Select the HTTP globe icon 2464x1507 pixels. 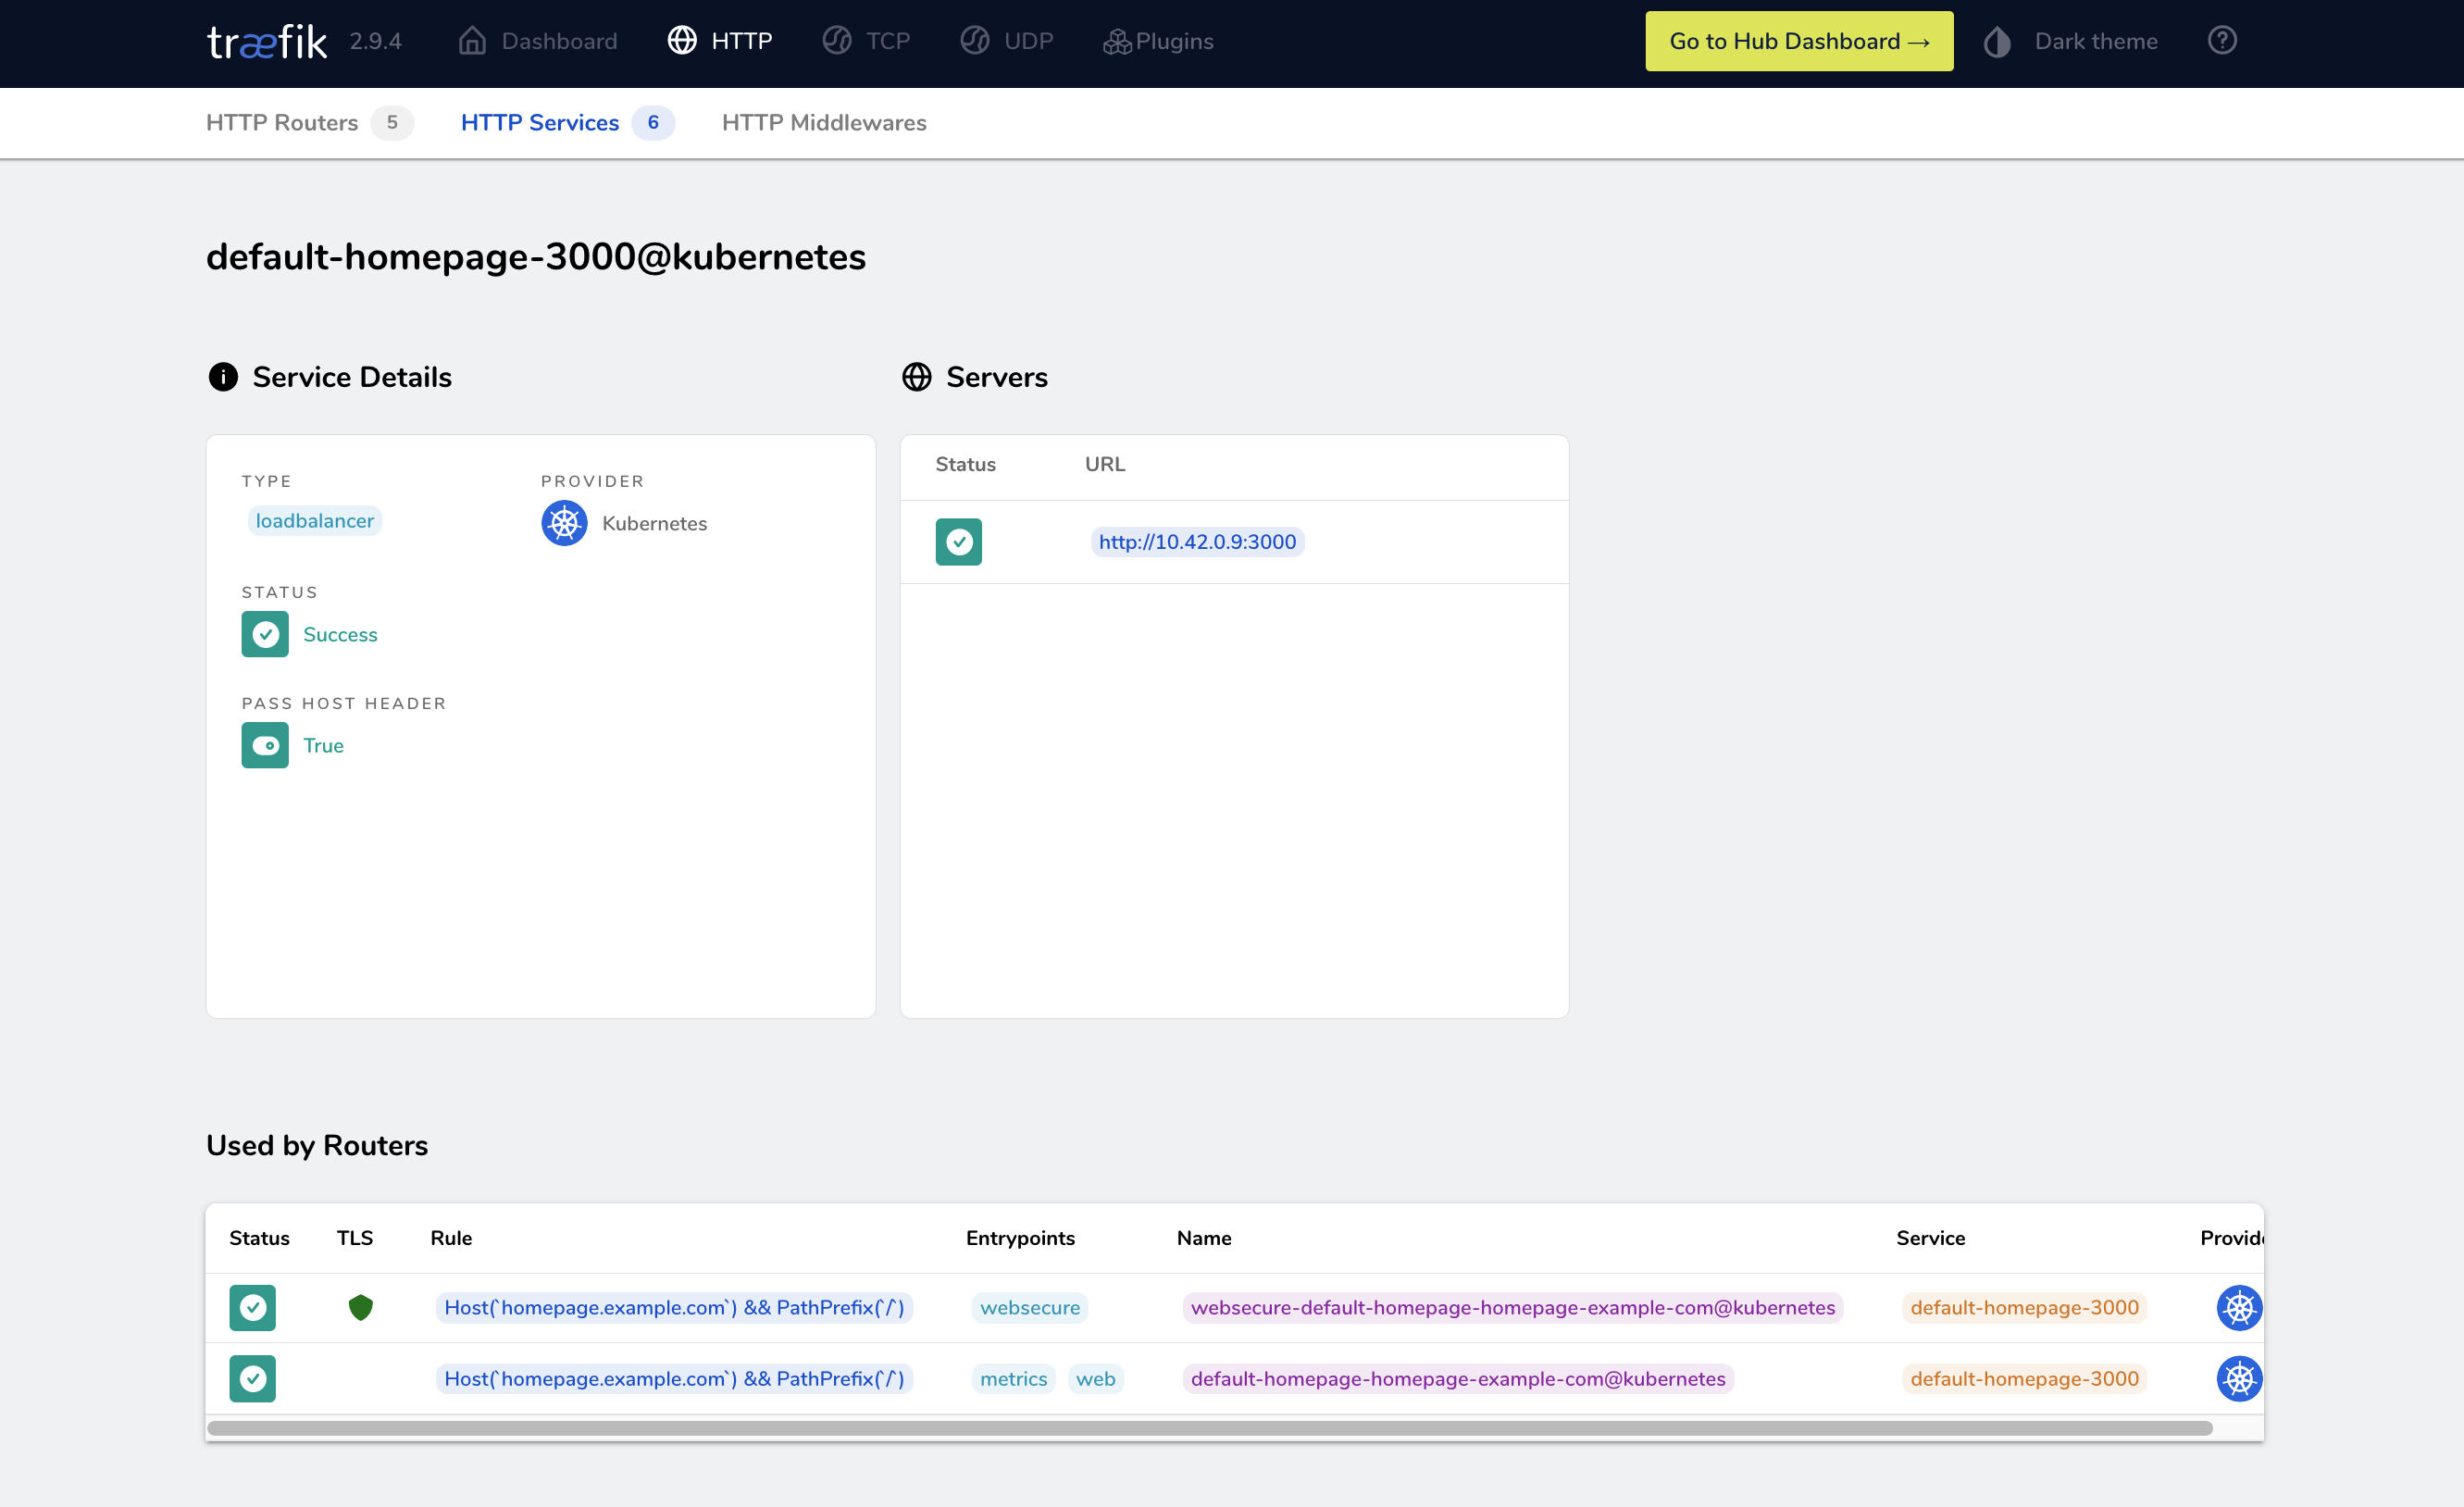tap(682, 40)
